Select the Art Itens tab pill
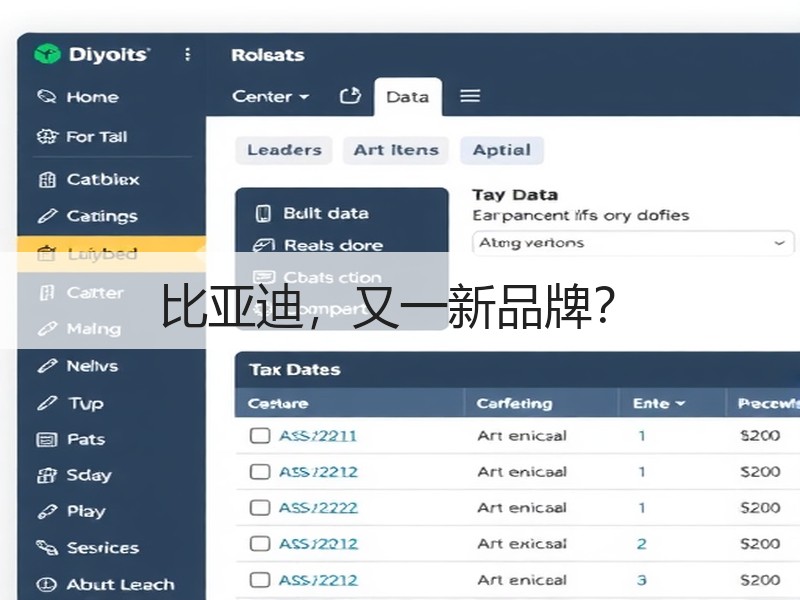This screenshot has height=600, width=800. [396, 150]
